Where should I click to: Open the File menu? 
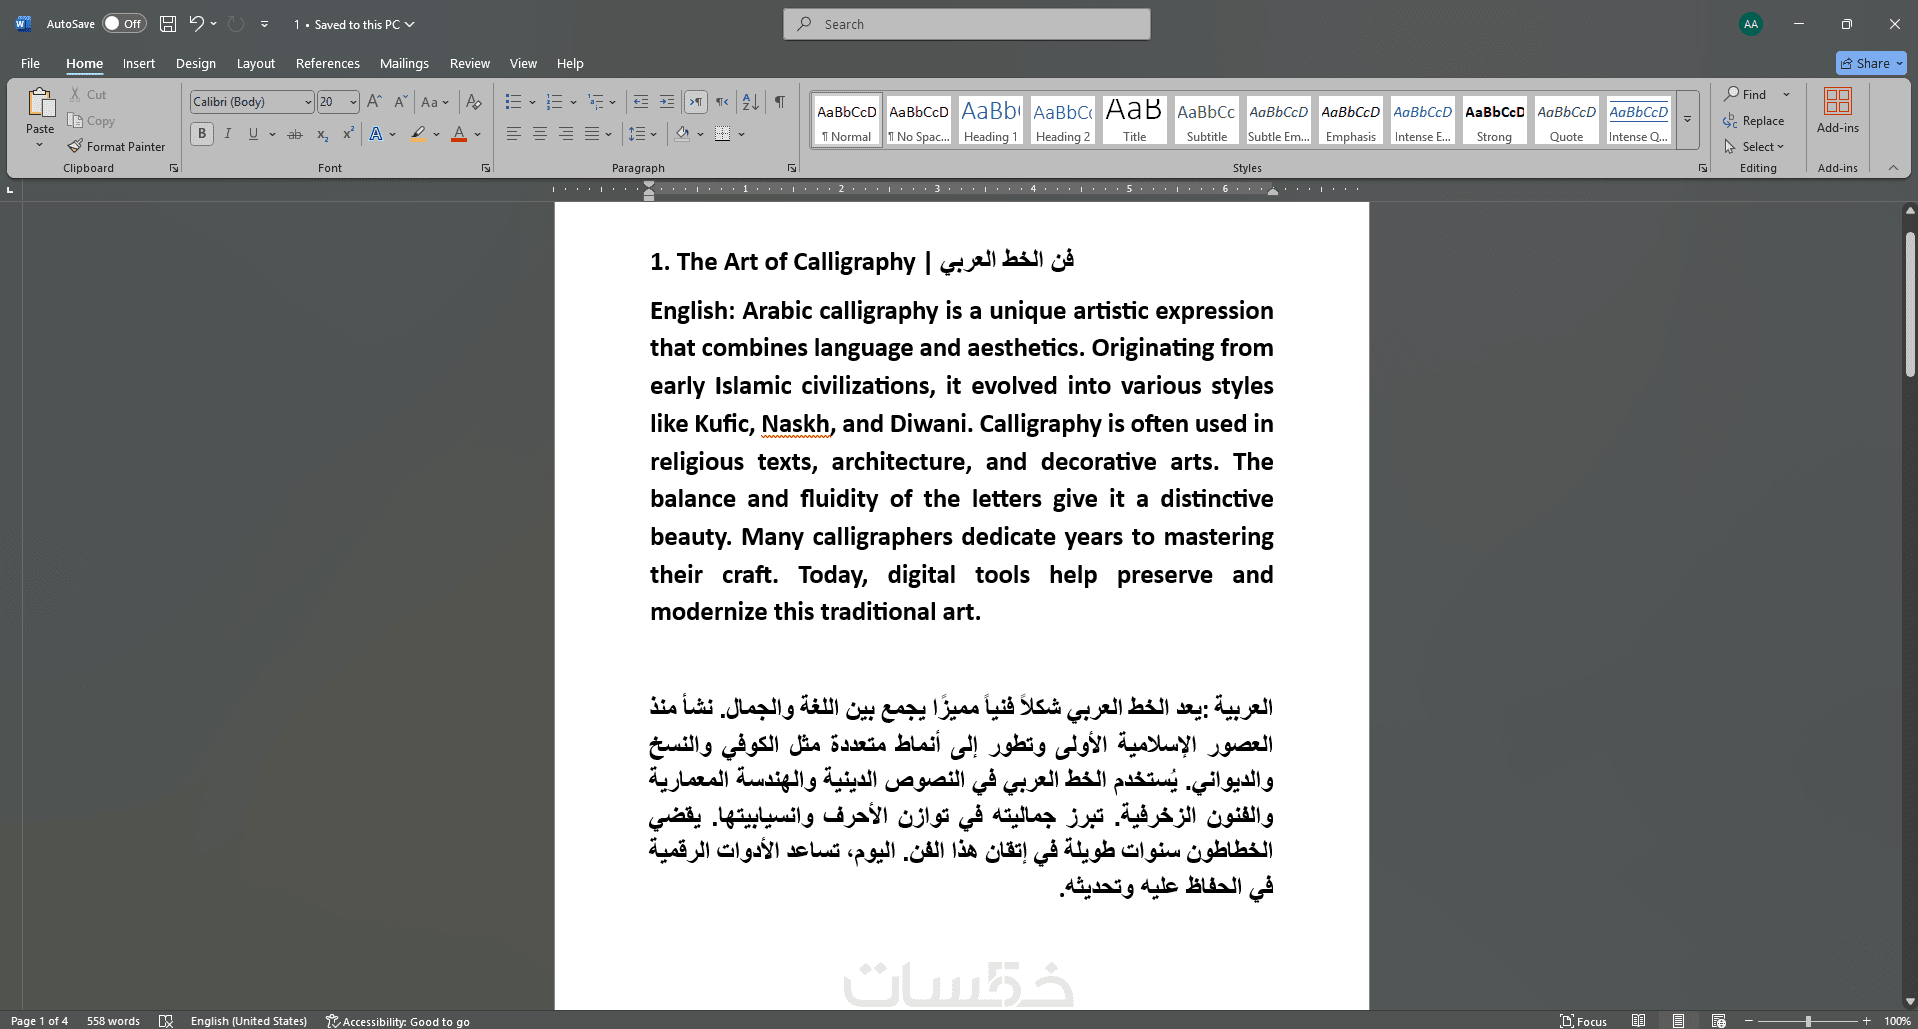click(31, 63)
